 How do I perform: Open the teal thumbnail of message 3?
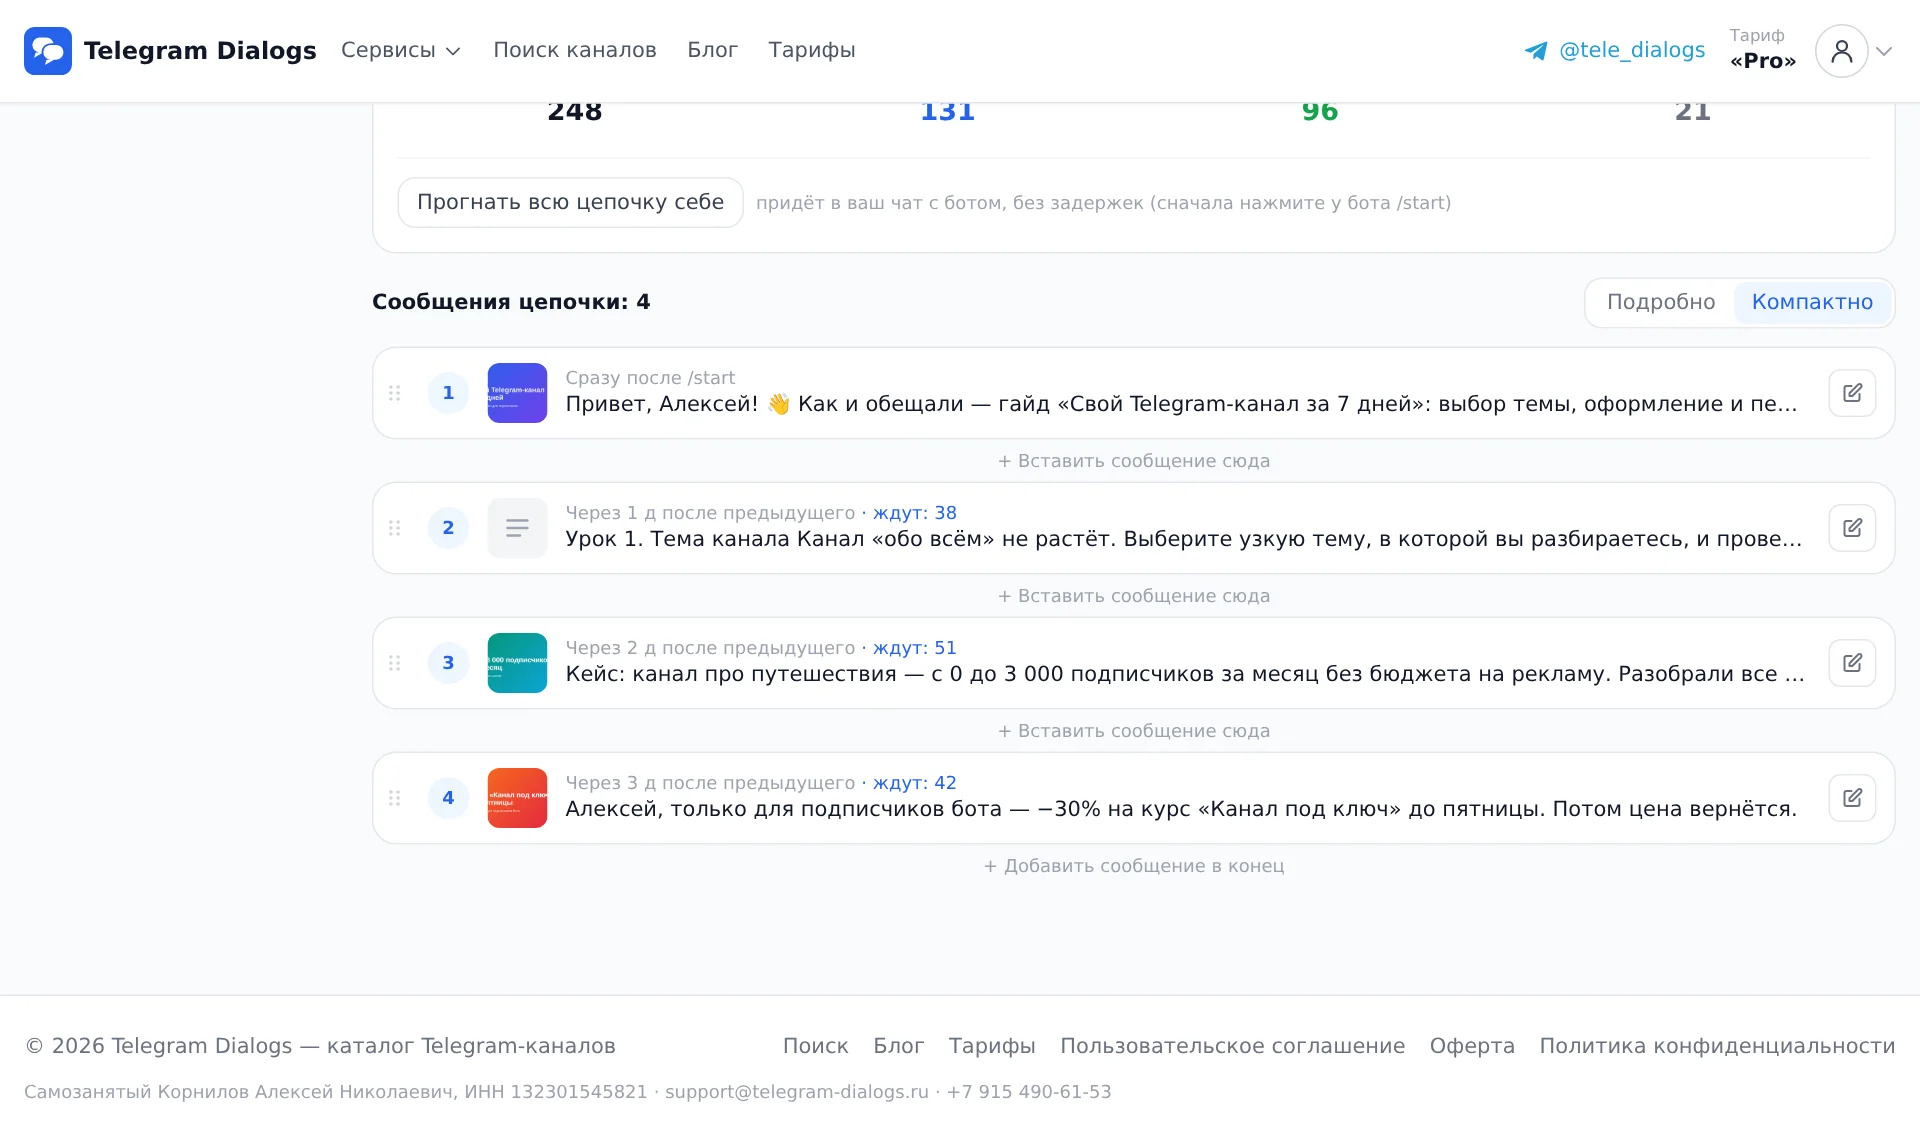click(517, 663)
